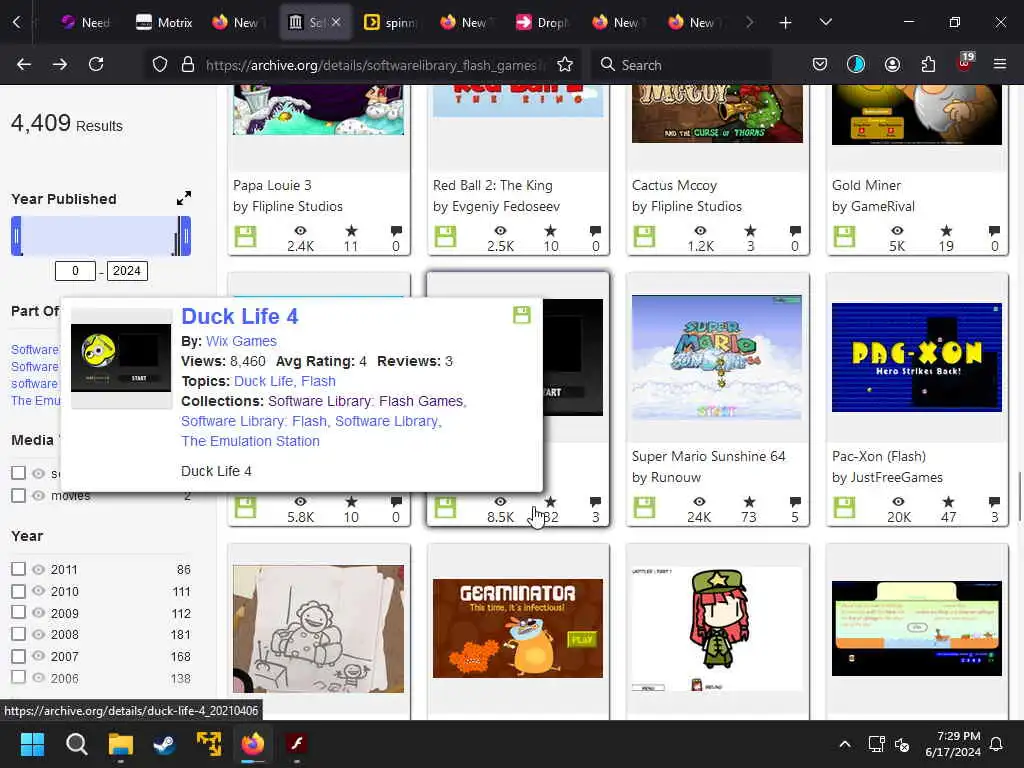
Task: Open the Flash topic link
Action: [x=319, y=381]
